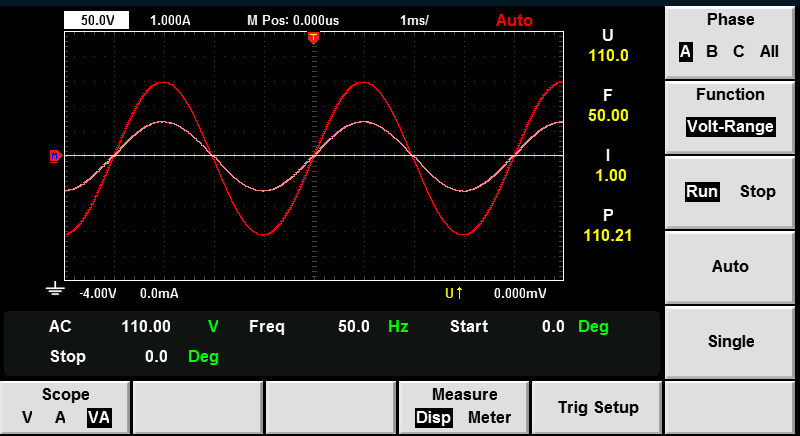Open the Volt-Range function selector
Viewport: 800px width, 436px height.
tap(730, 126)
